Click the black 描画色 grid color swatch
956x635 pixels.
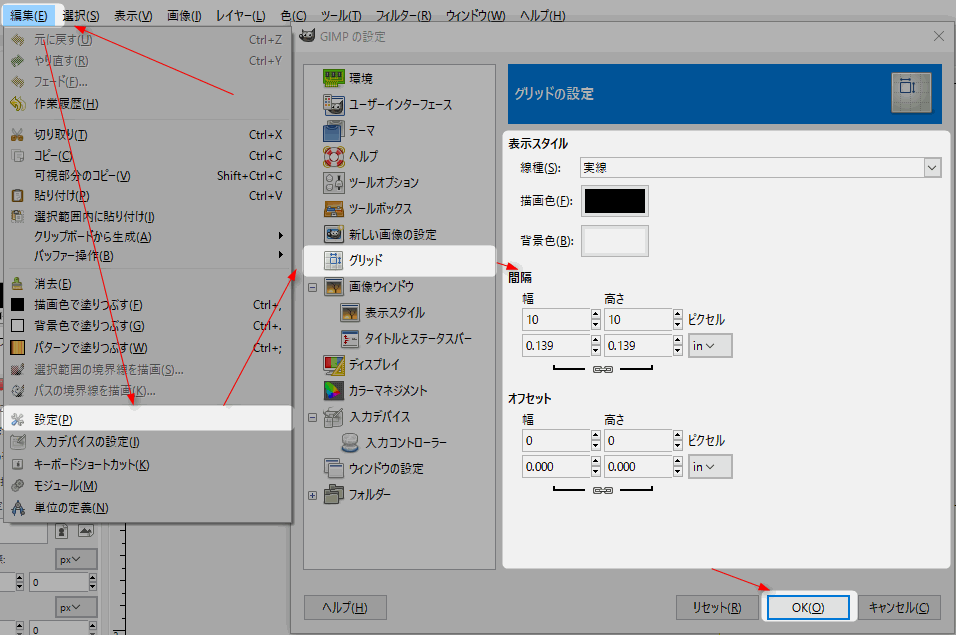[x=615, y=201]
